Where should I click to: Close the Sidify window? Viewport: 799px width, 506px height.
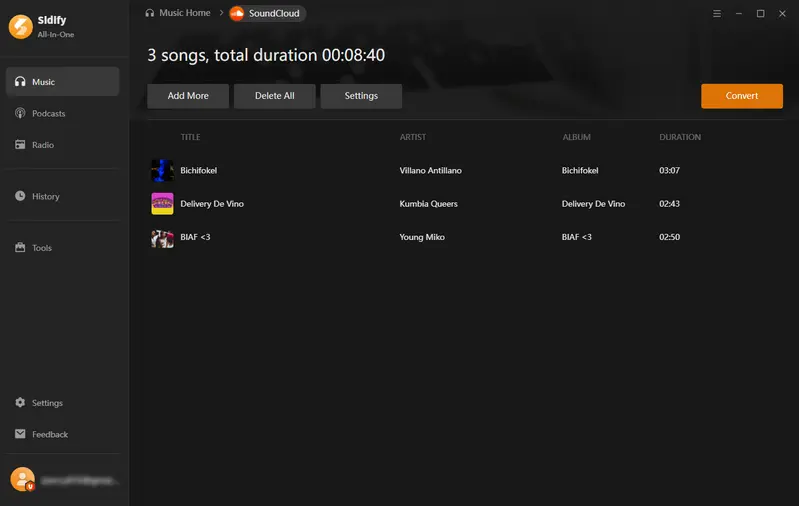[782, 14]
